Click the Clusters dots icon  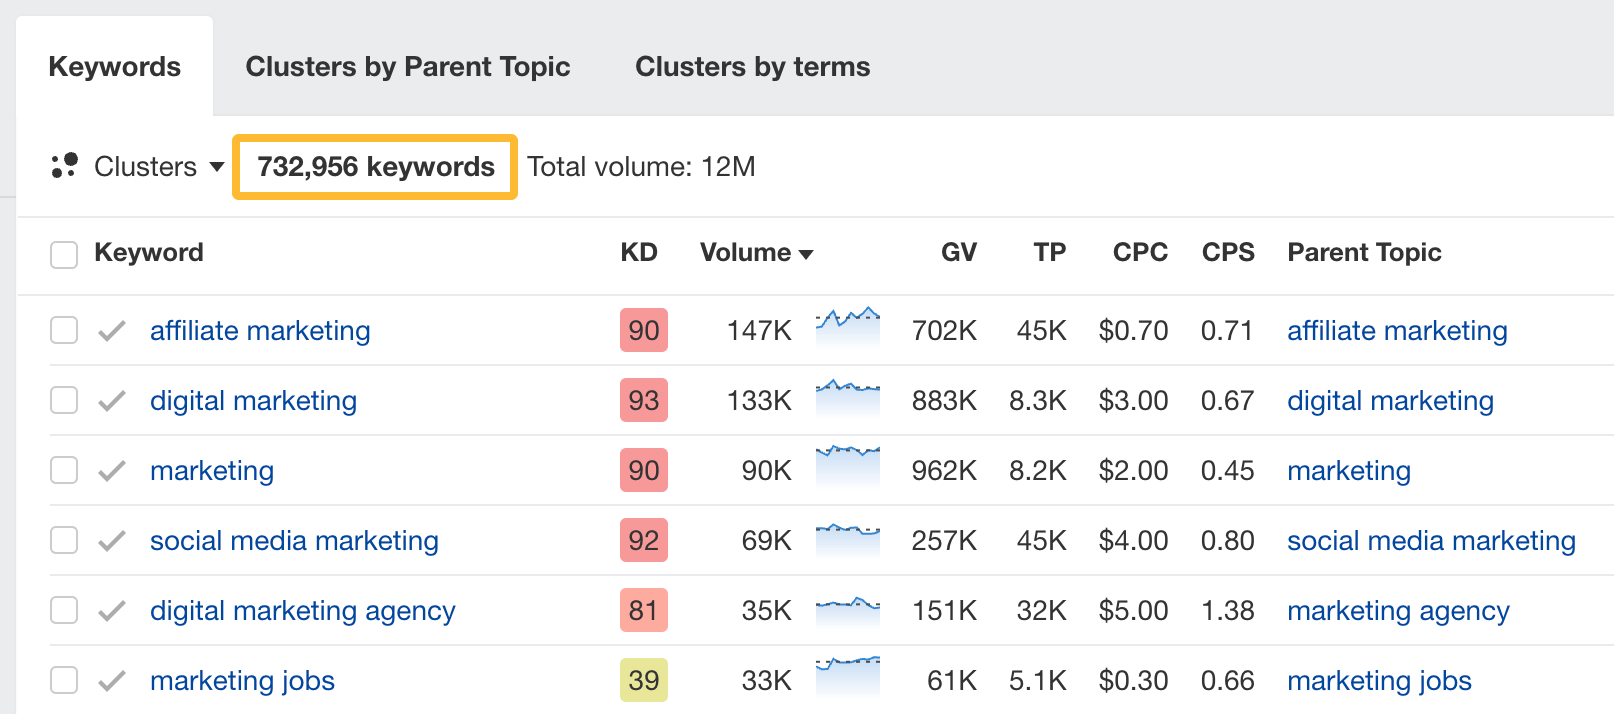65,166
